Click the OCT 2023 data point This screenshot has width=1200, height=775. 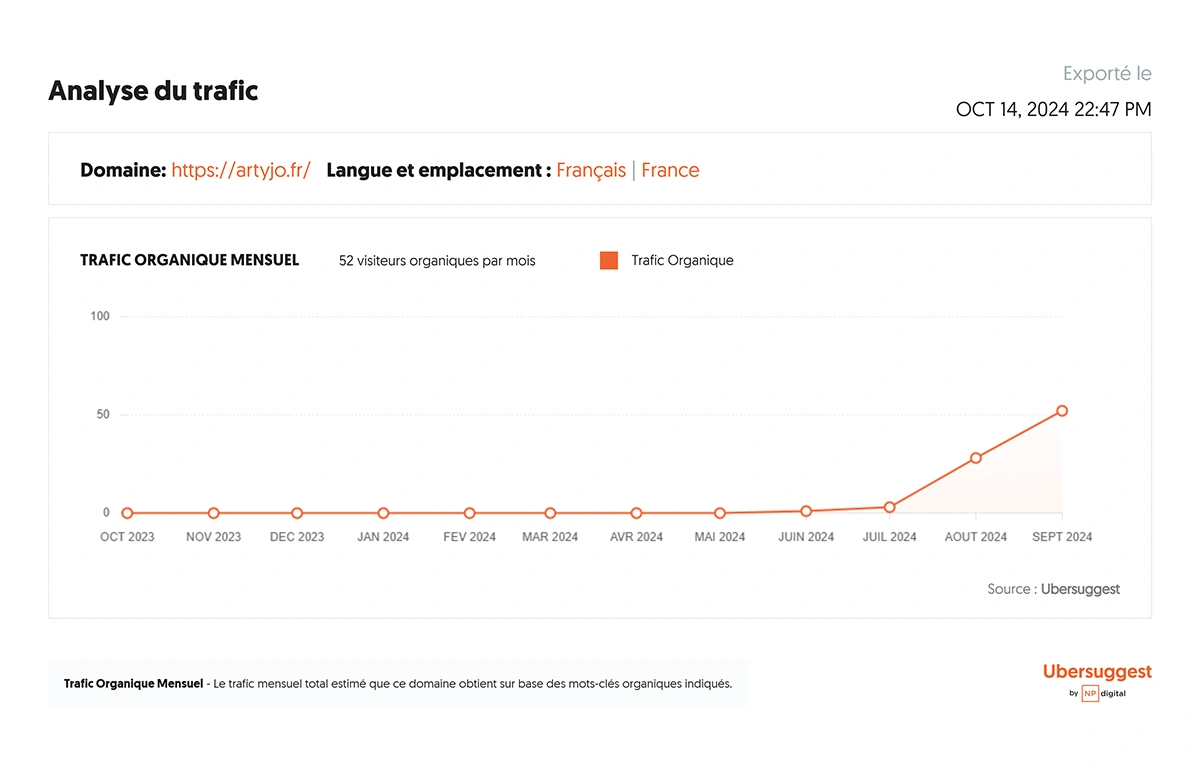click(127, 513)
